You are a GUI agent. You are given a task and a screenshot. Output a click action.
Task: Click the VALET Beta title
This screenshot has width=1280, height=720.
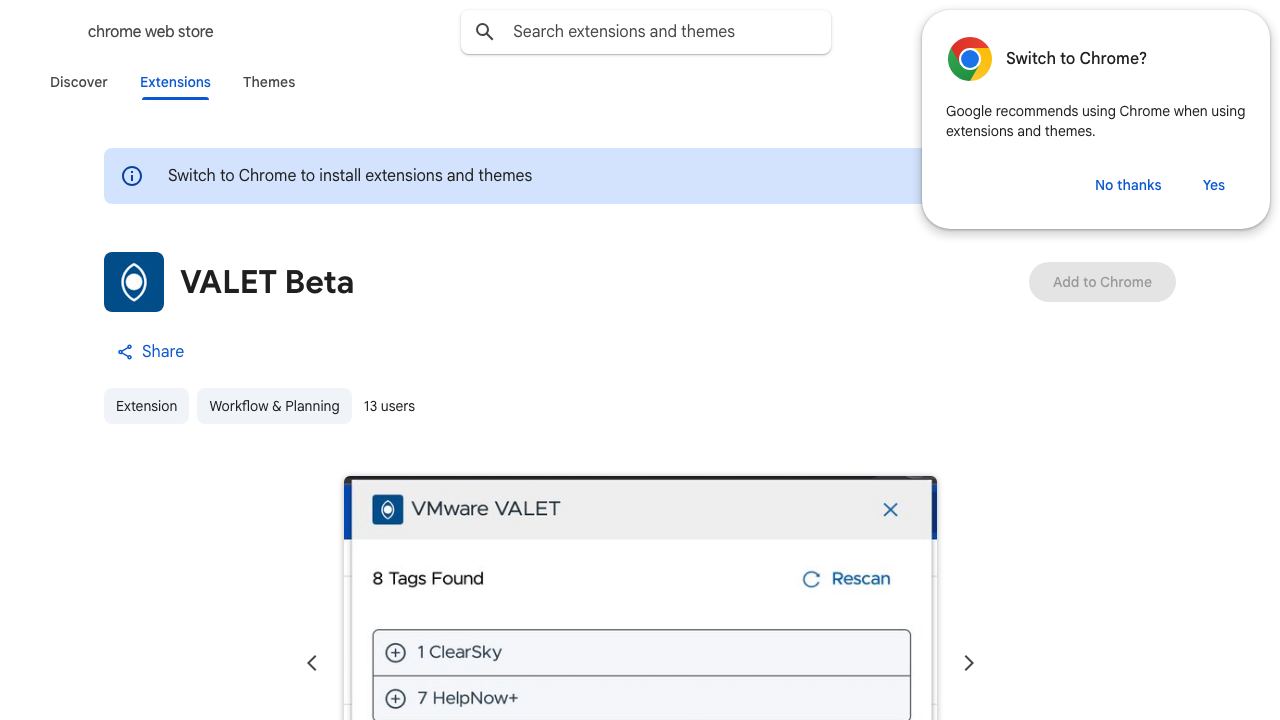tap(267, 282)
